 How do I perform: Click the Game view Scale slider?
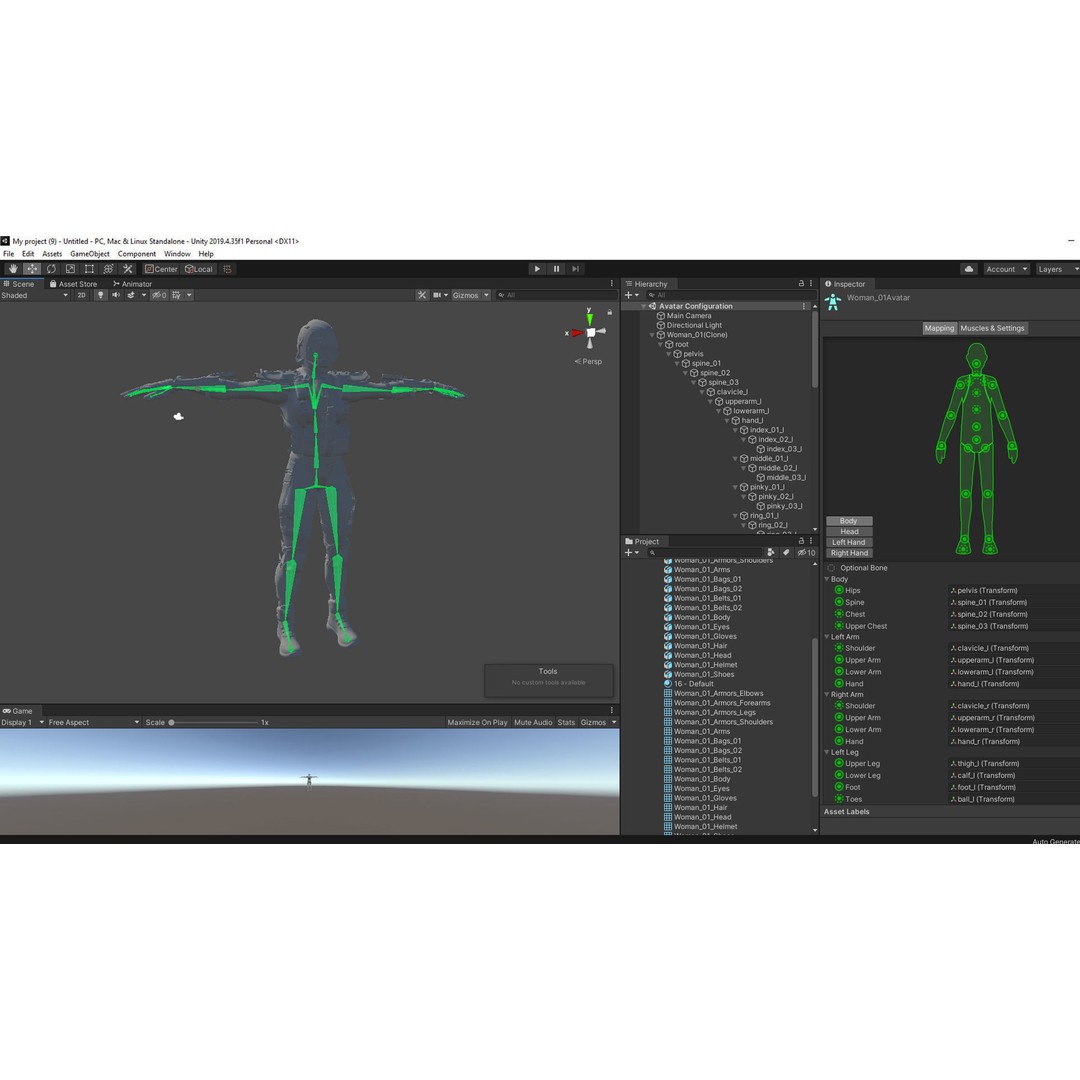coord(214,723)
